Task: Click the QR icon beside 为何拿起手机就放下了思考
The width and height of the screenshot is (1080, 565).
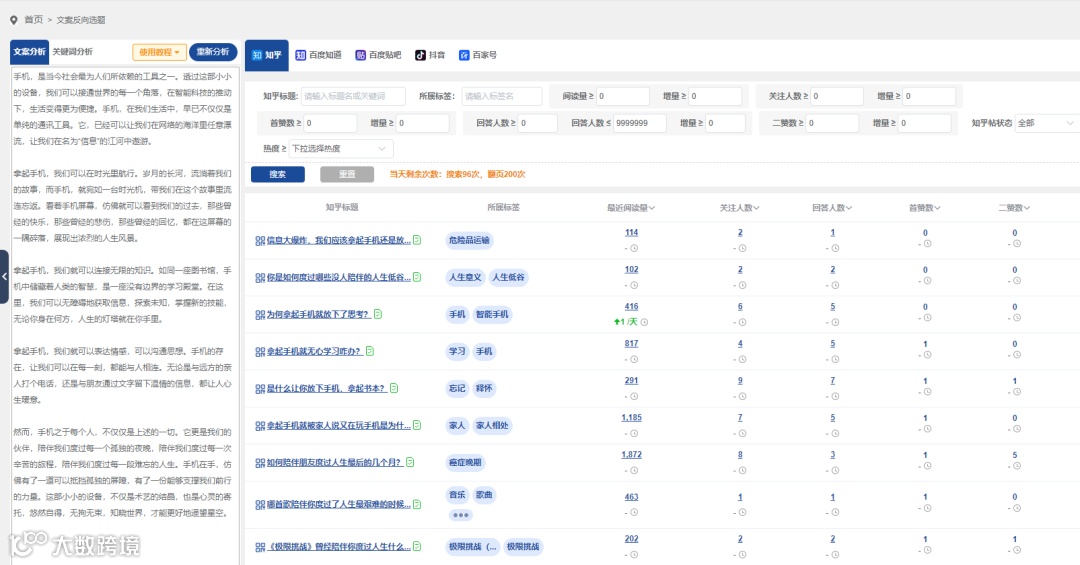Action: [260, 315]
